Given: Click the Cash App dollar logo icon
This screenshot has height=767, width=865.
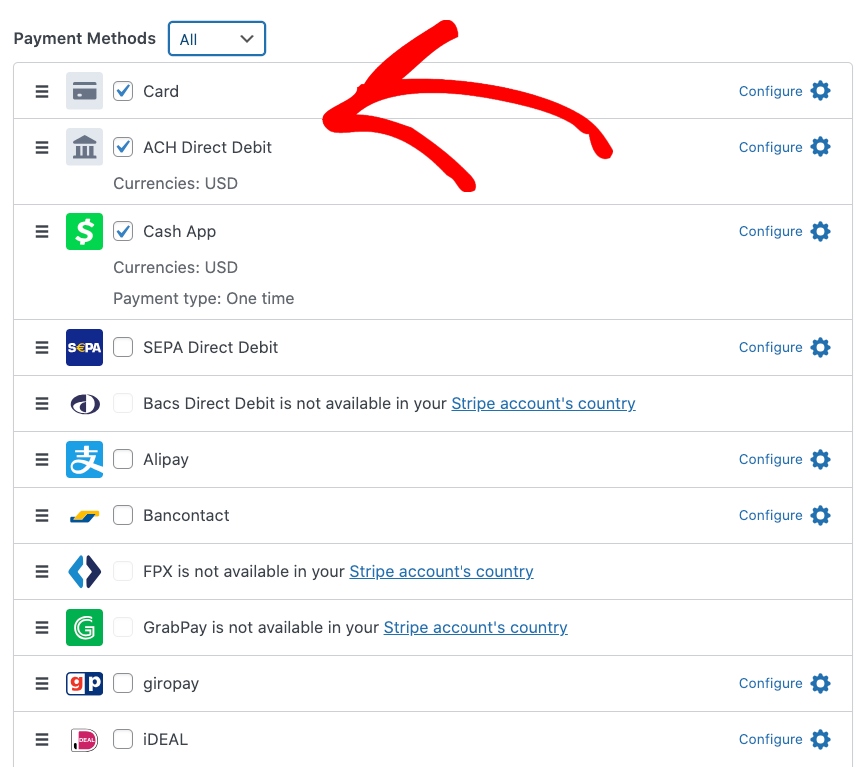Looking at the screenshot, I should pos(84,231).
